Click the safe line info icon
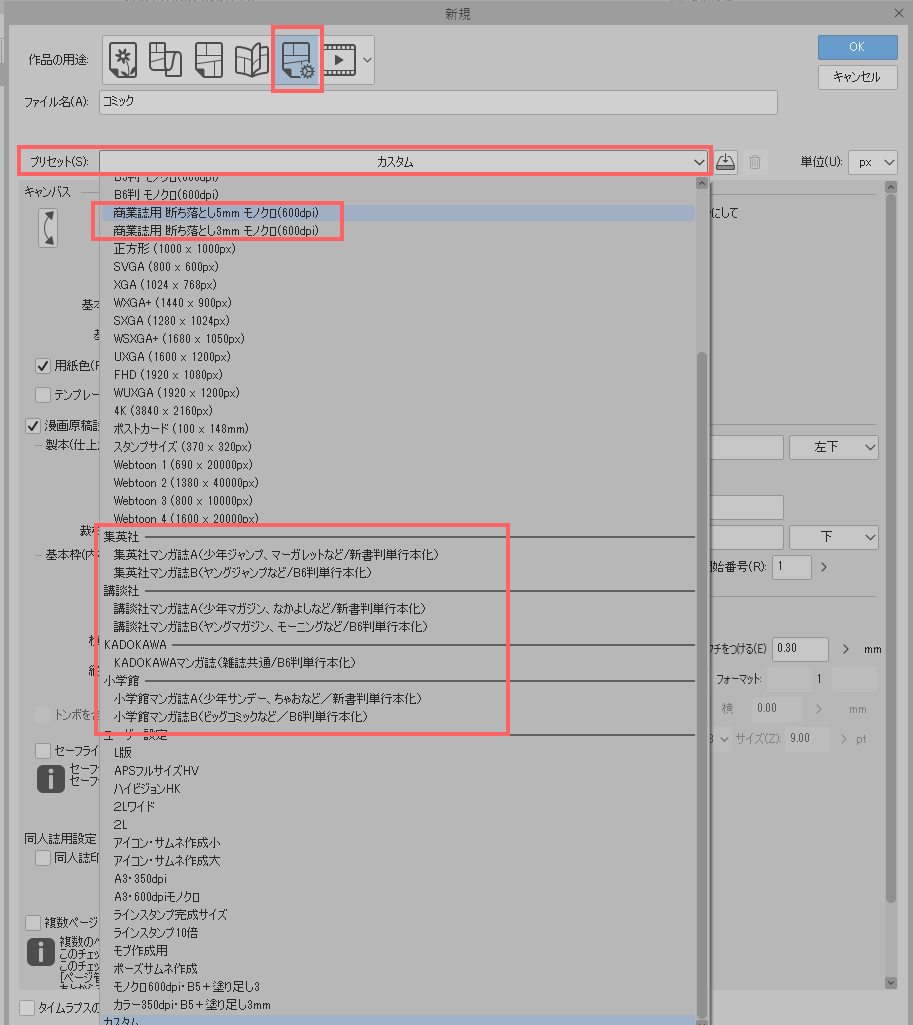 (51, 779)
